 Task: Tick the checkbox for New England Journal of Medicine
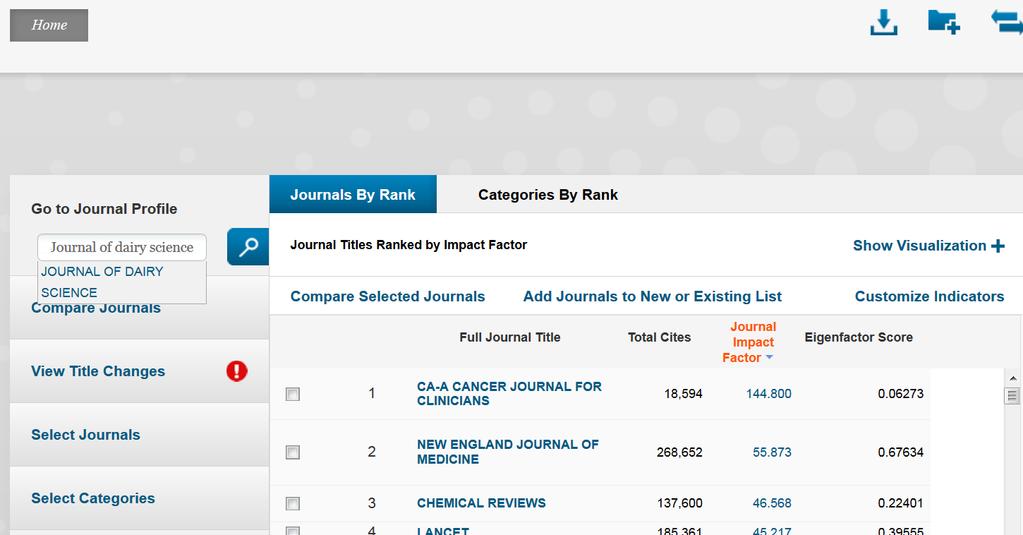(x=293, y=452)
